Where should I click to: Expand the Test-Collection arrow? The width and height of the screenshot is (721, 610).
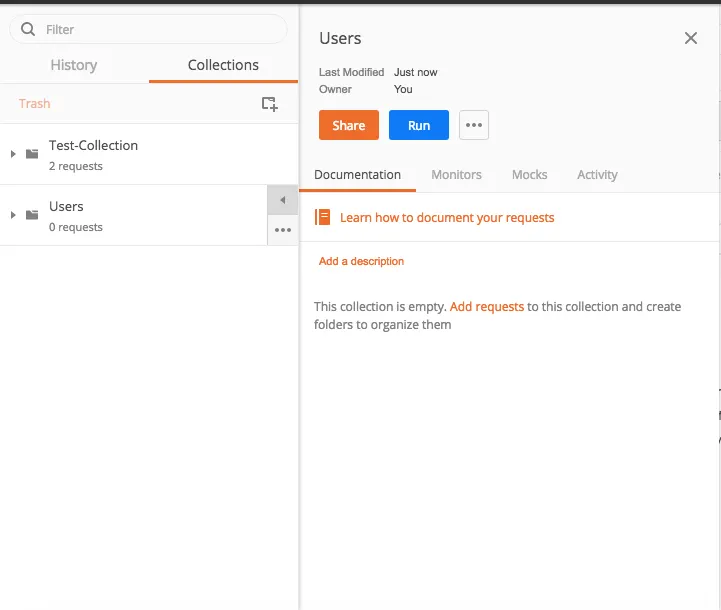click(13, 154)
